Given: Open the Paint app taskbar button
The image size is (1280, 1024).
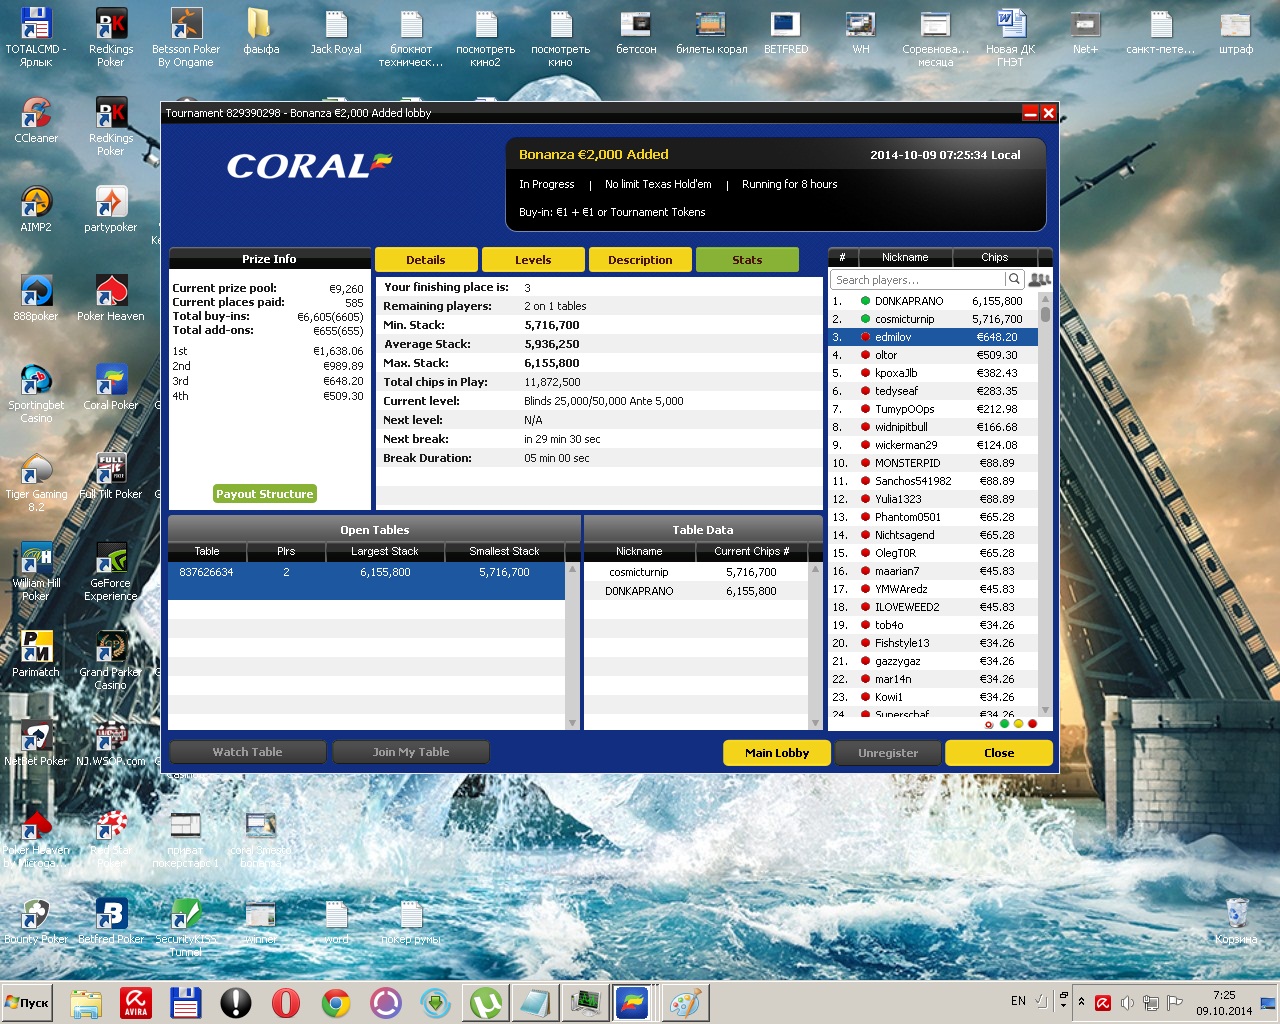Looking at the screenshot, I should pos(686,1002).
